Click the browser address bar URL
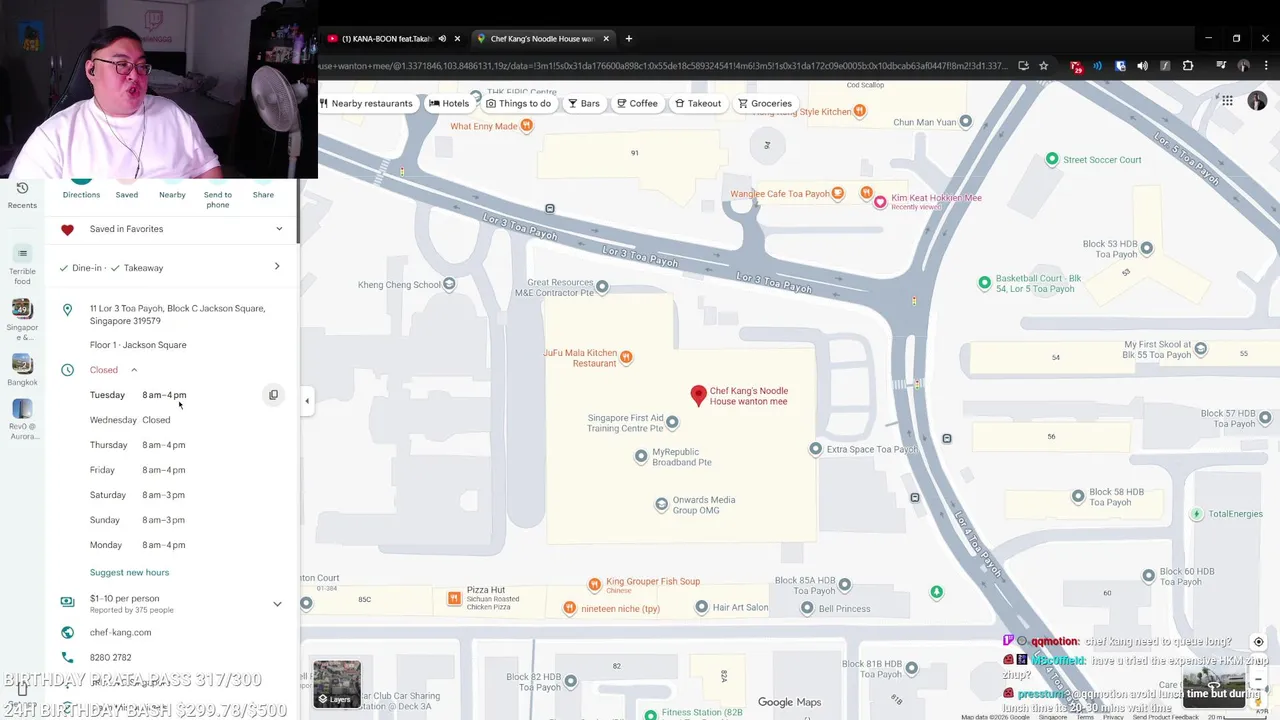Image resolution: width=1280 pixels, height=720 pixels. click(663, 66)
